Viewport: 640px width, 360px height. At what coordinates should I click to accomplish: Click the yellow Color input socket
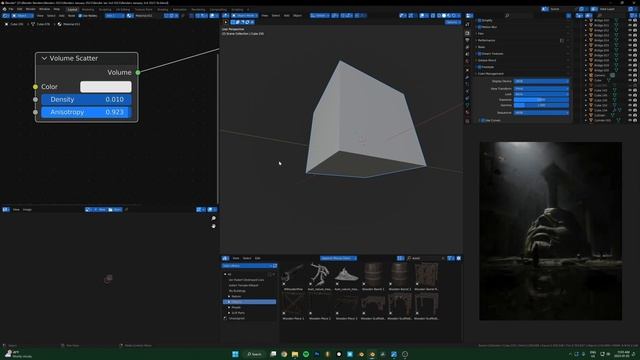(x=35, y=87)
